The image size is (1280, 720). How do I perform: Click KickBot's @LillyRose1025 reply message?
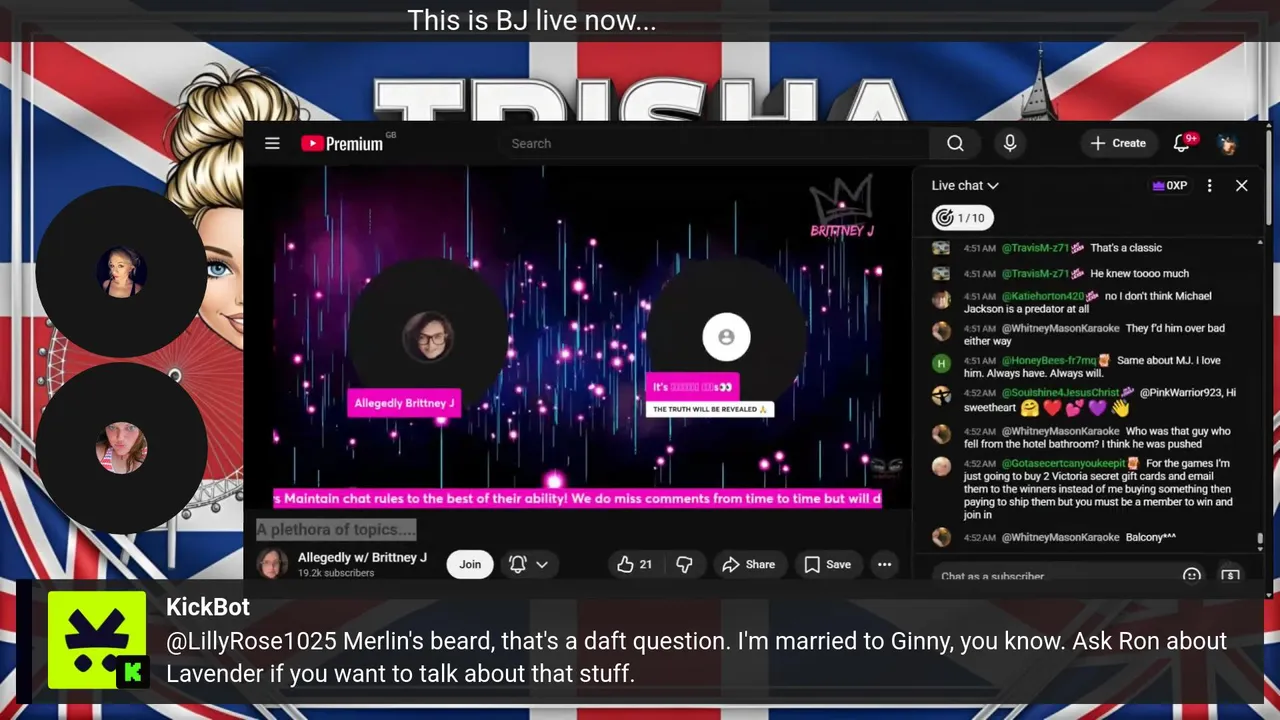(x=696, y=657)
